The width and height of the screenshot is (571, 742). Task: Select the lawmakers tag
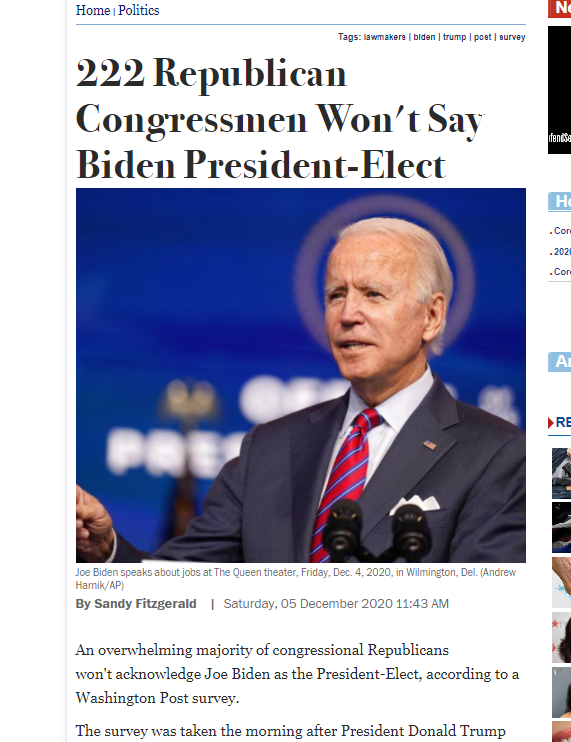384,37
